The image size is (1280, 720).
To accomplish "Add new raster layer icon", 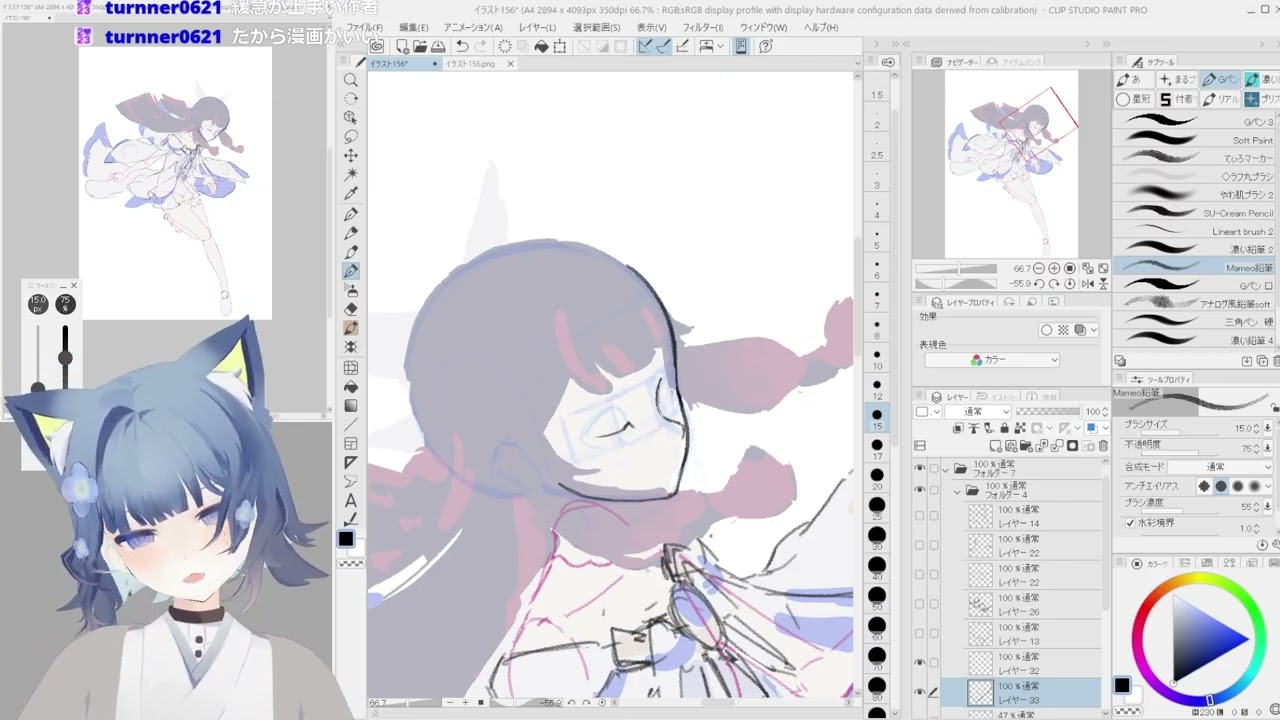I will pyautogui.click(x=995, y=446).
